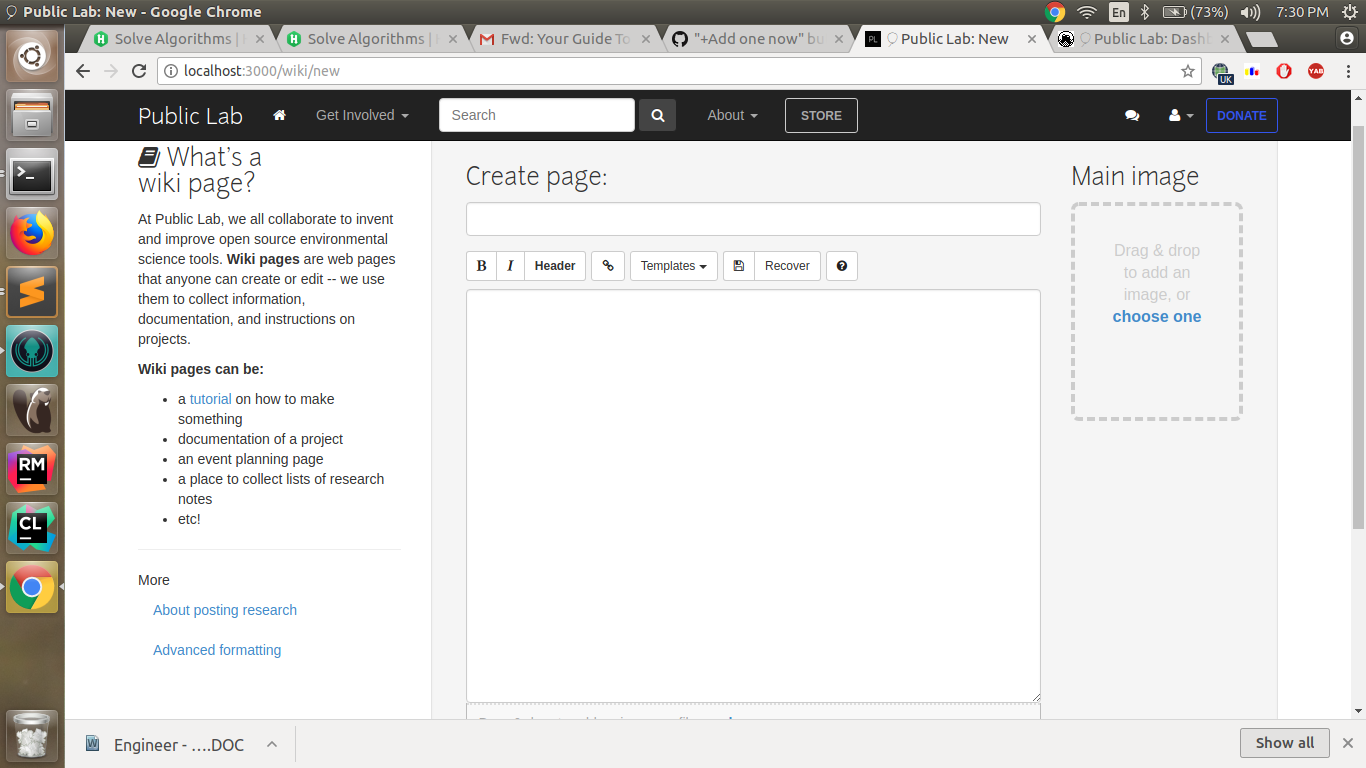
Task: Click the red Opera extension icon
Action: coord(1284,71)
